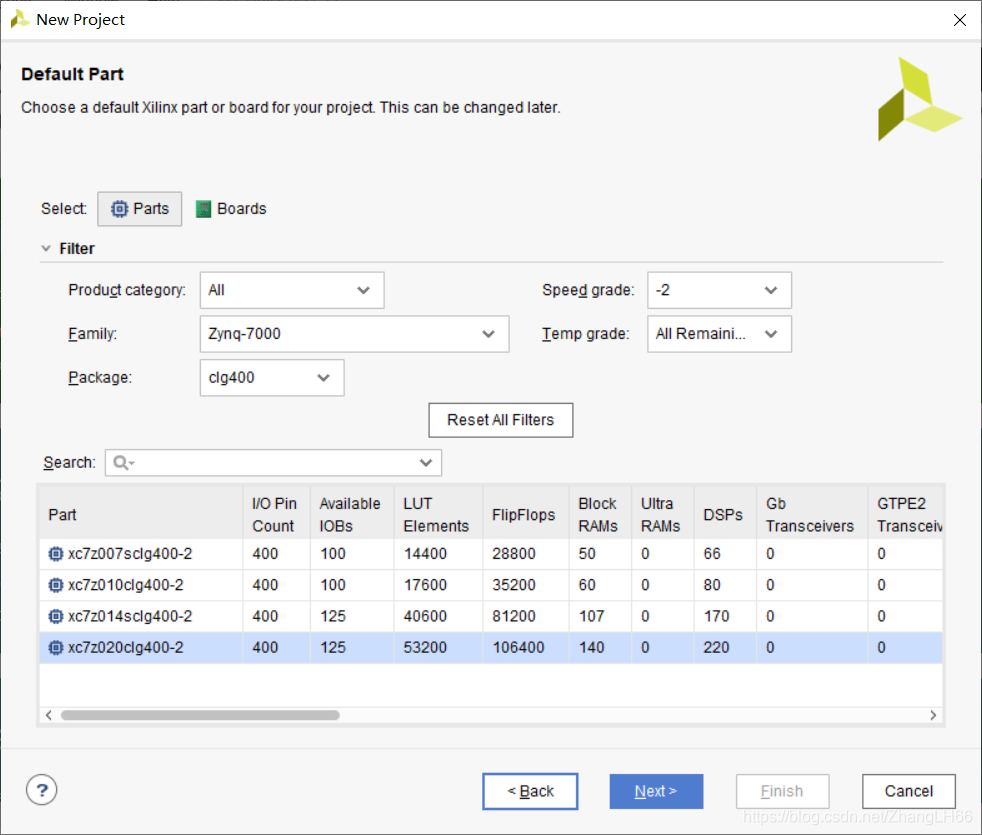Click DSPs value 66

pos(712,554)
